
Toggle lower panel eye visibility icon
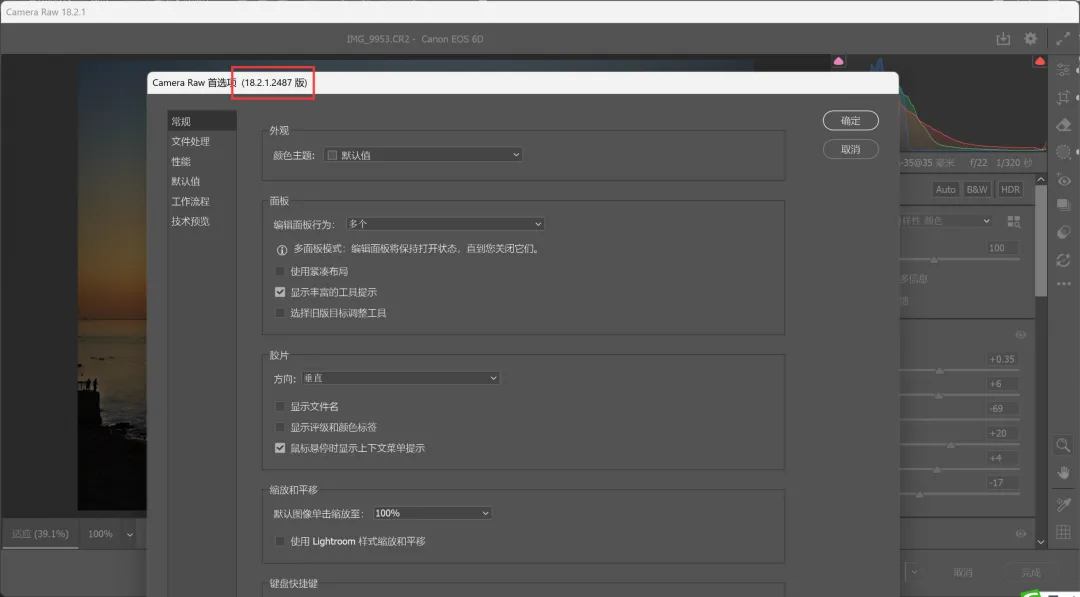tap(1021, 534)
